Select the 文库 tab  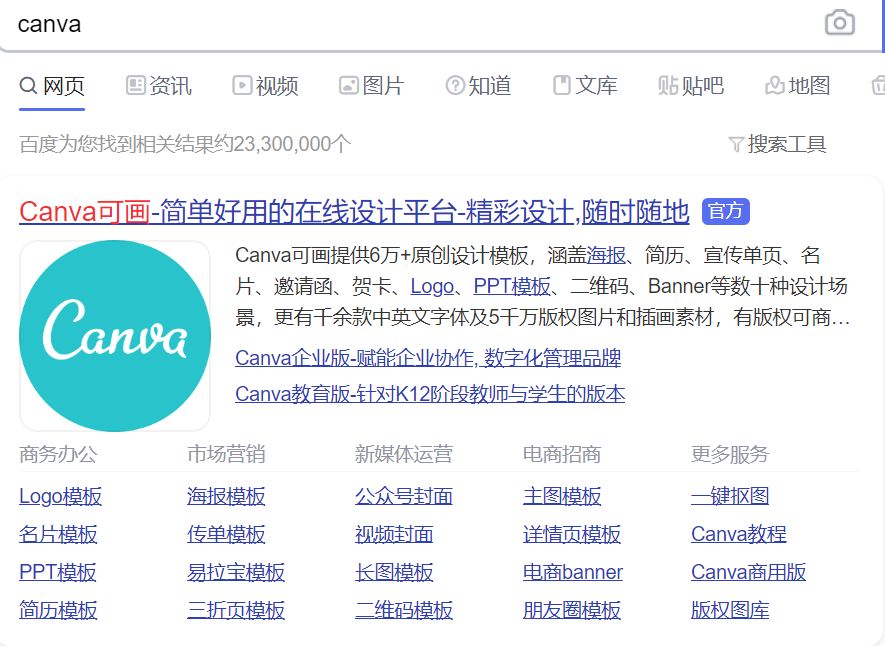point(585,86)
